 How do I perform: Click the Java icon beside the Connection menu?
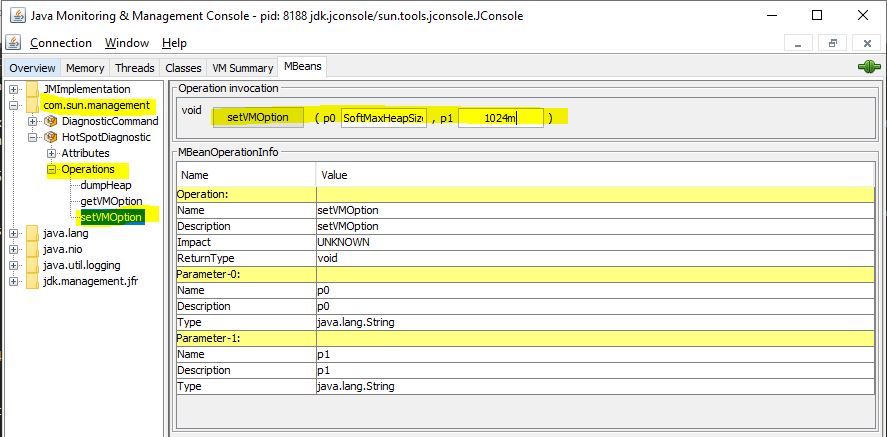point(14,42)
